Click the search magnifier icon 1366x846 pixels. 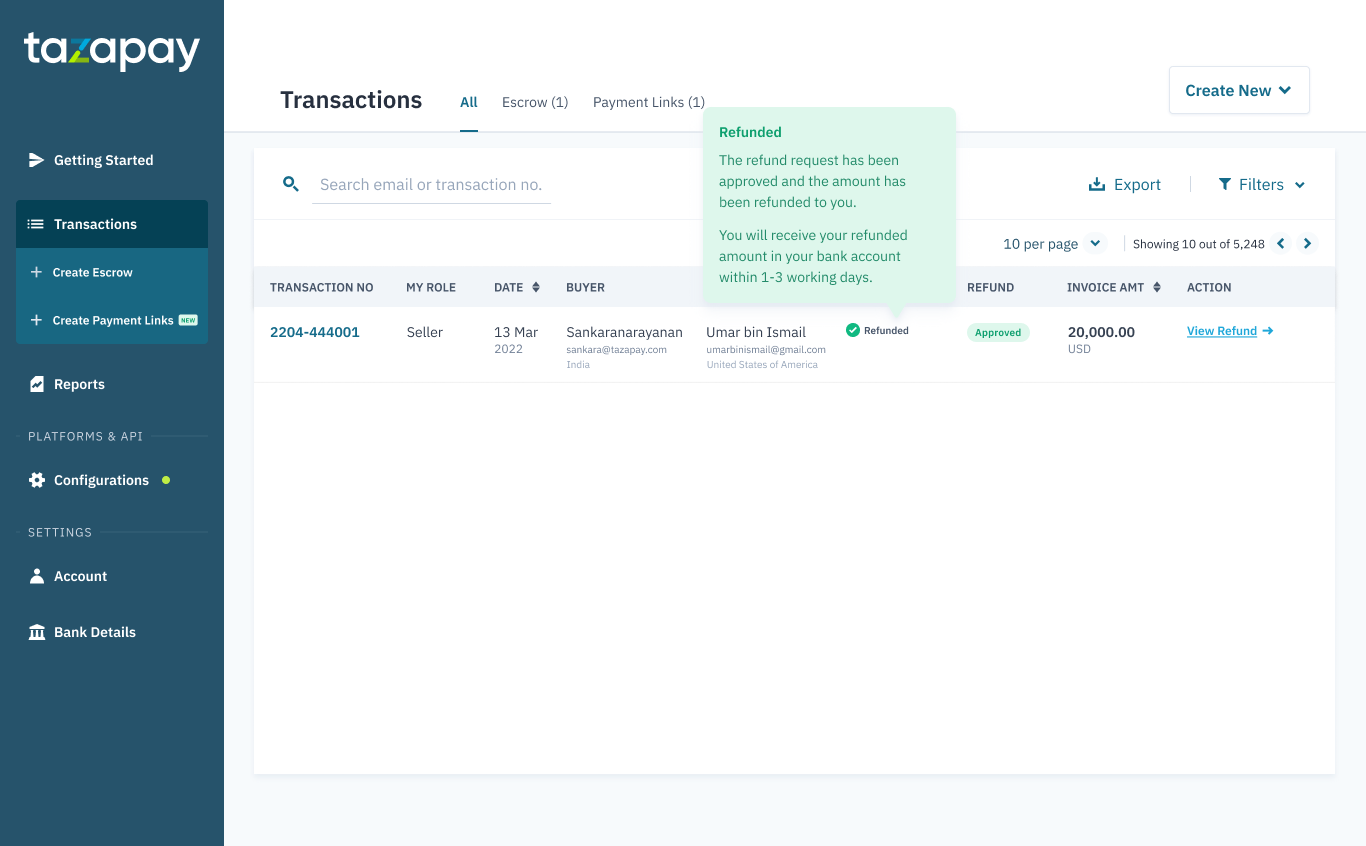(x=291, y=184)
